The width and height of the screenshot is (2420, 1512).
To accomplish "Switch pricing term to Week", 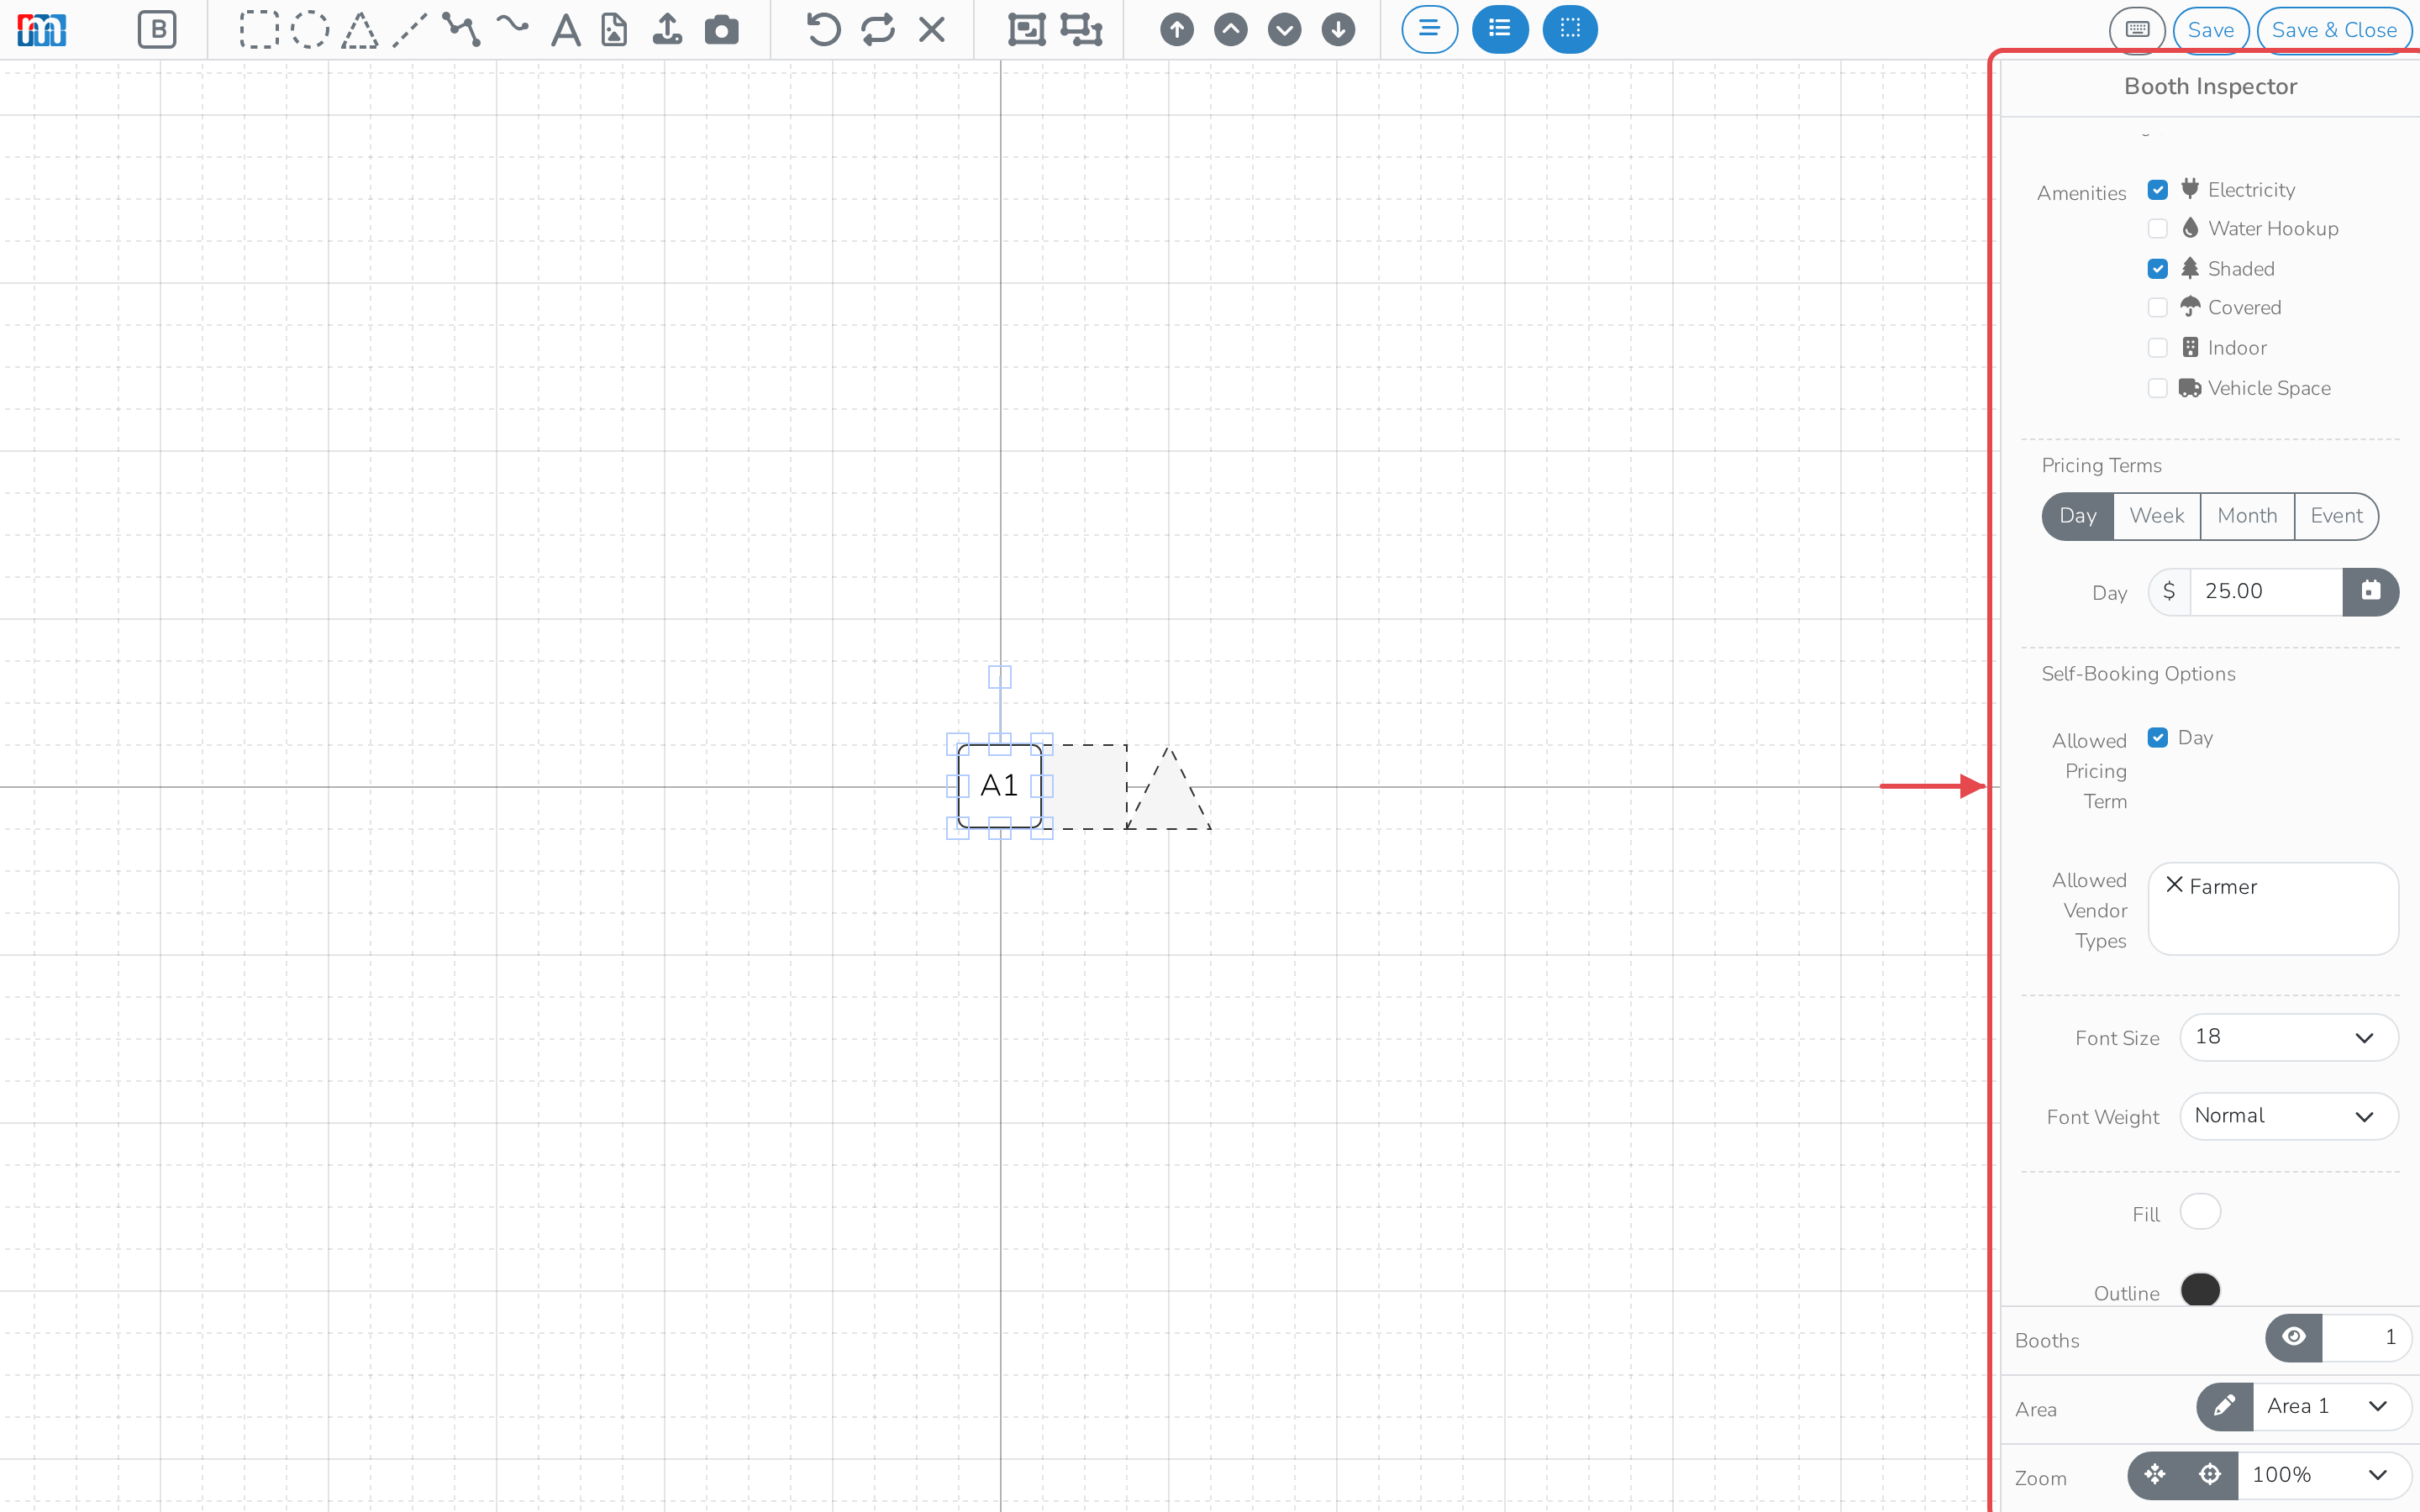I will click(2156, 516).
